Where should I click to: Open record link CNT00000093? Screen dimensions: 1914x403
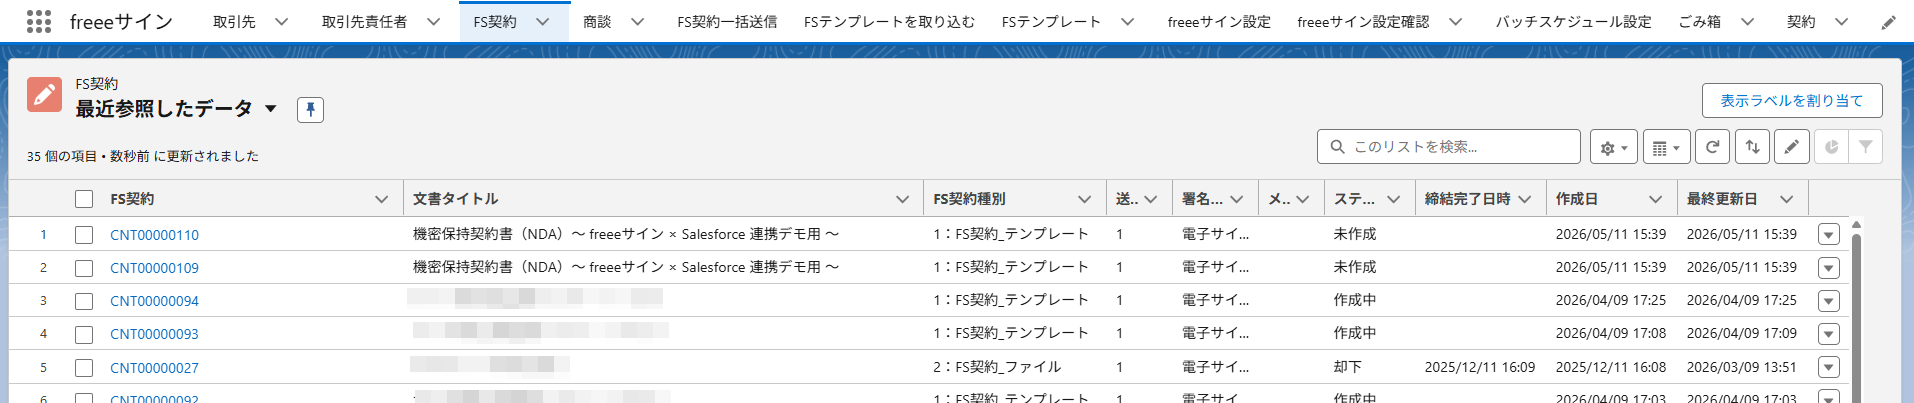coord(154,334)
